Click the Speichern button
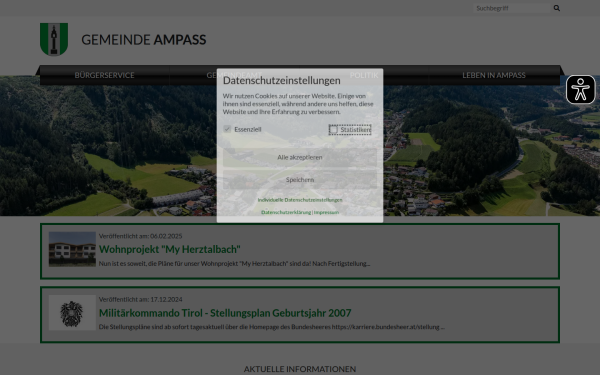Image resolution: width=600 pixels, height=375 pixels. pyautogui.click(x=300, y=179)
